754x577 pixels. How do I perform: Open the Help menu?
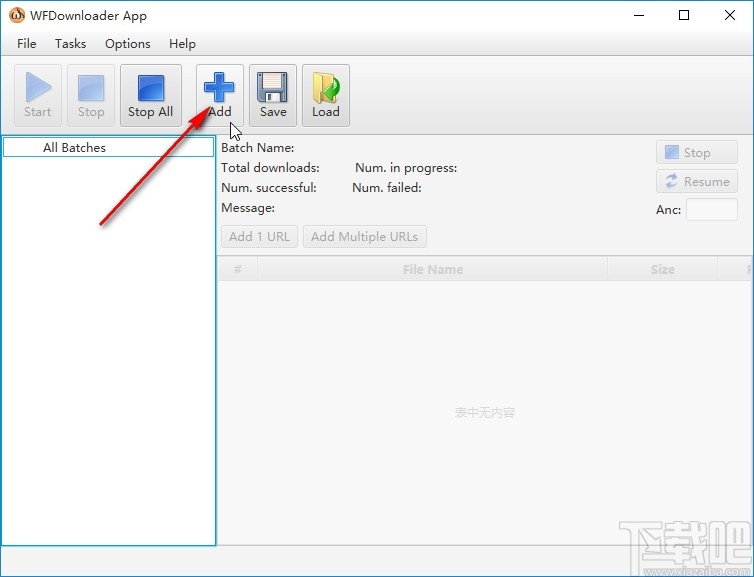point(182,44)
